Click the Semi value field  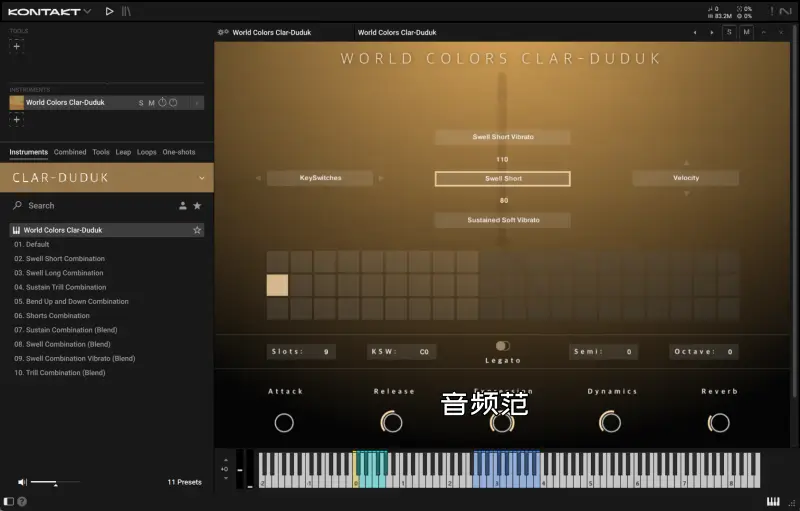pyautogui.click(x=603, y=351)
